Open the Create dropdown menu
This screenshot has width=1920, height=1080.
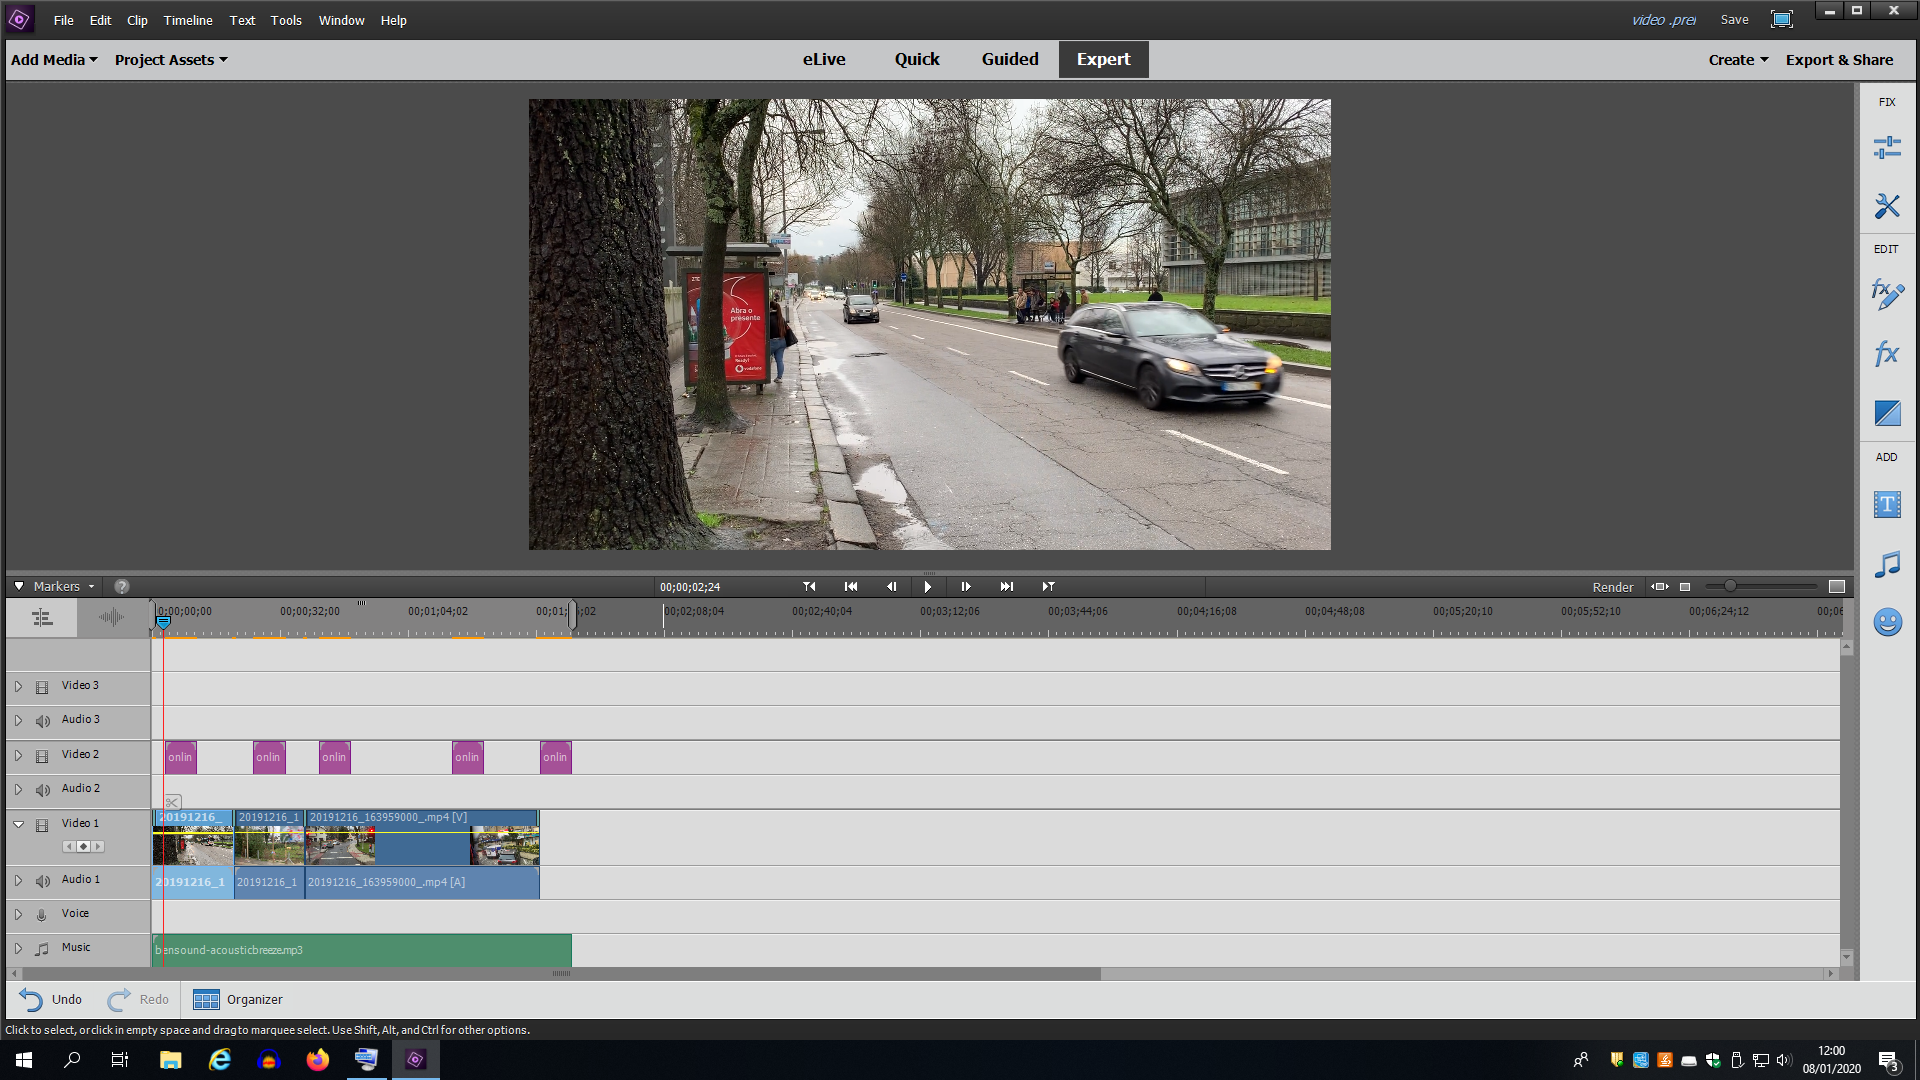pos(1738,60)
